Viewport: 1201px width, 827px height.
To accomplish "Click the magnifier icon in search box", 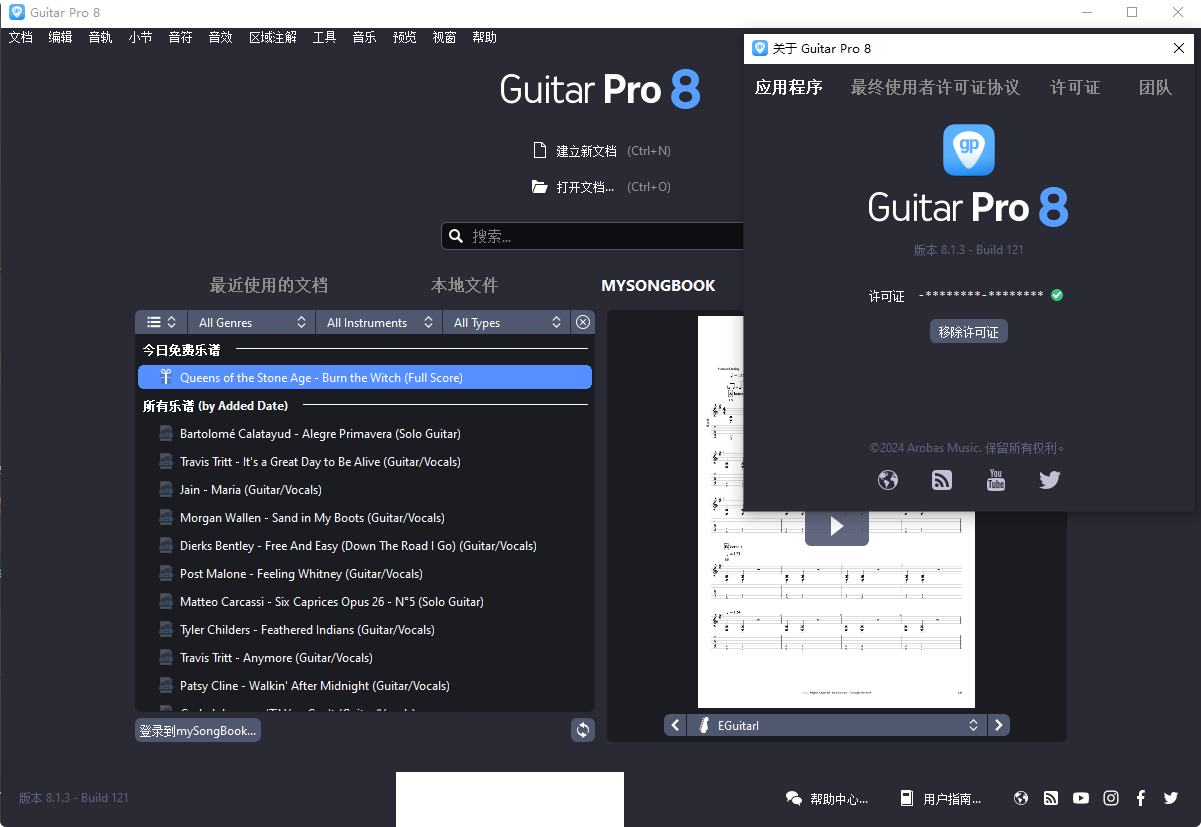I will point(456,236).
